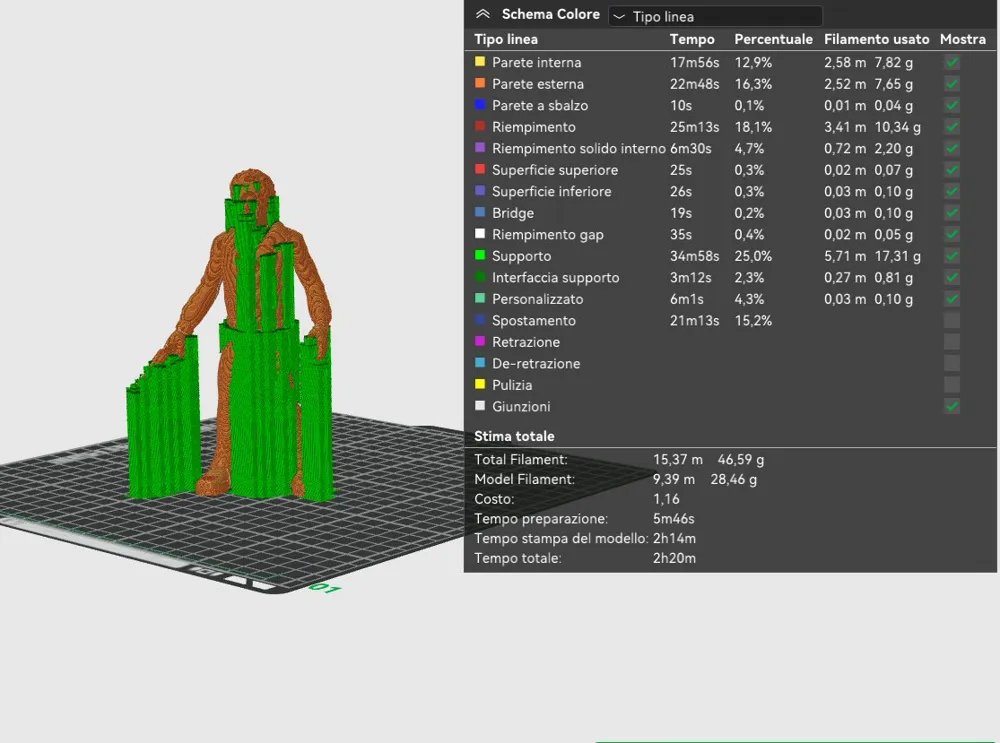Image resolution: width=1000 pixels, height=743 pixels.
Task: Click the Tempo stampa del modello value 2h14m
Action: 674,539
